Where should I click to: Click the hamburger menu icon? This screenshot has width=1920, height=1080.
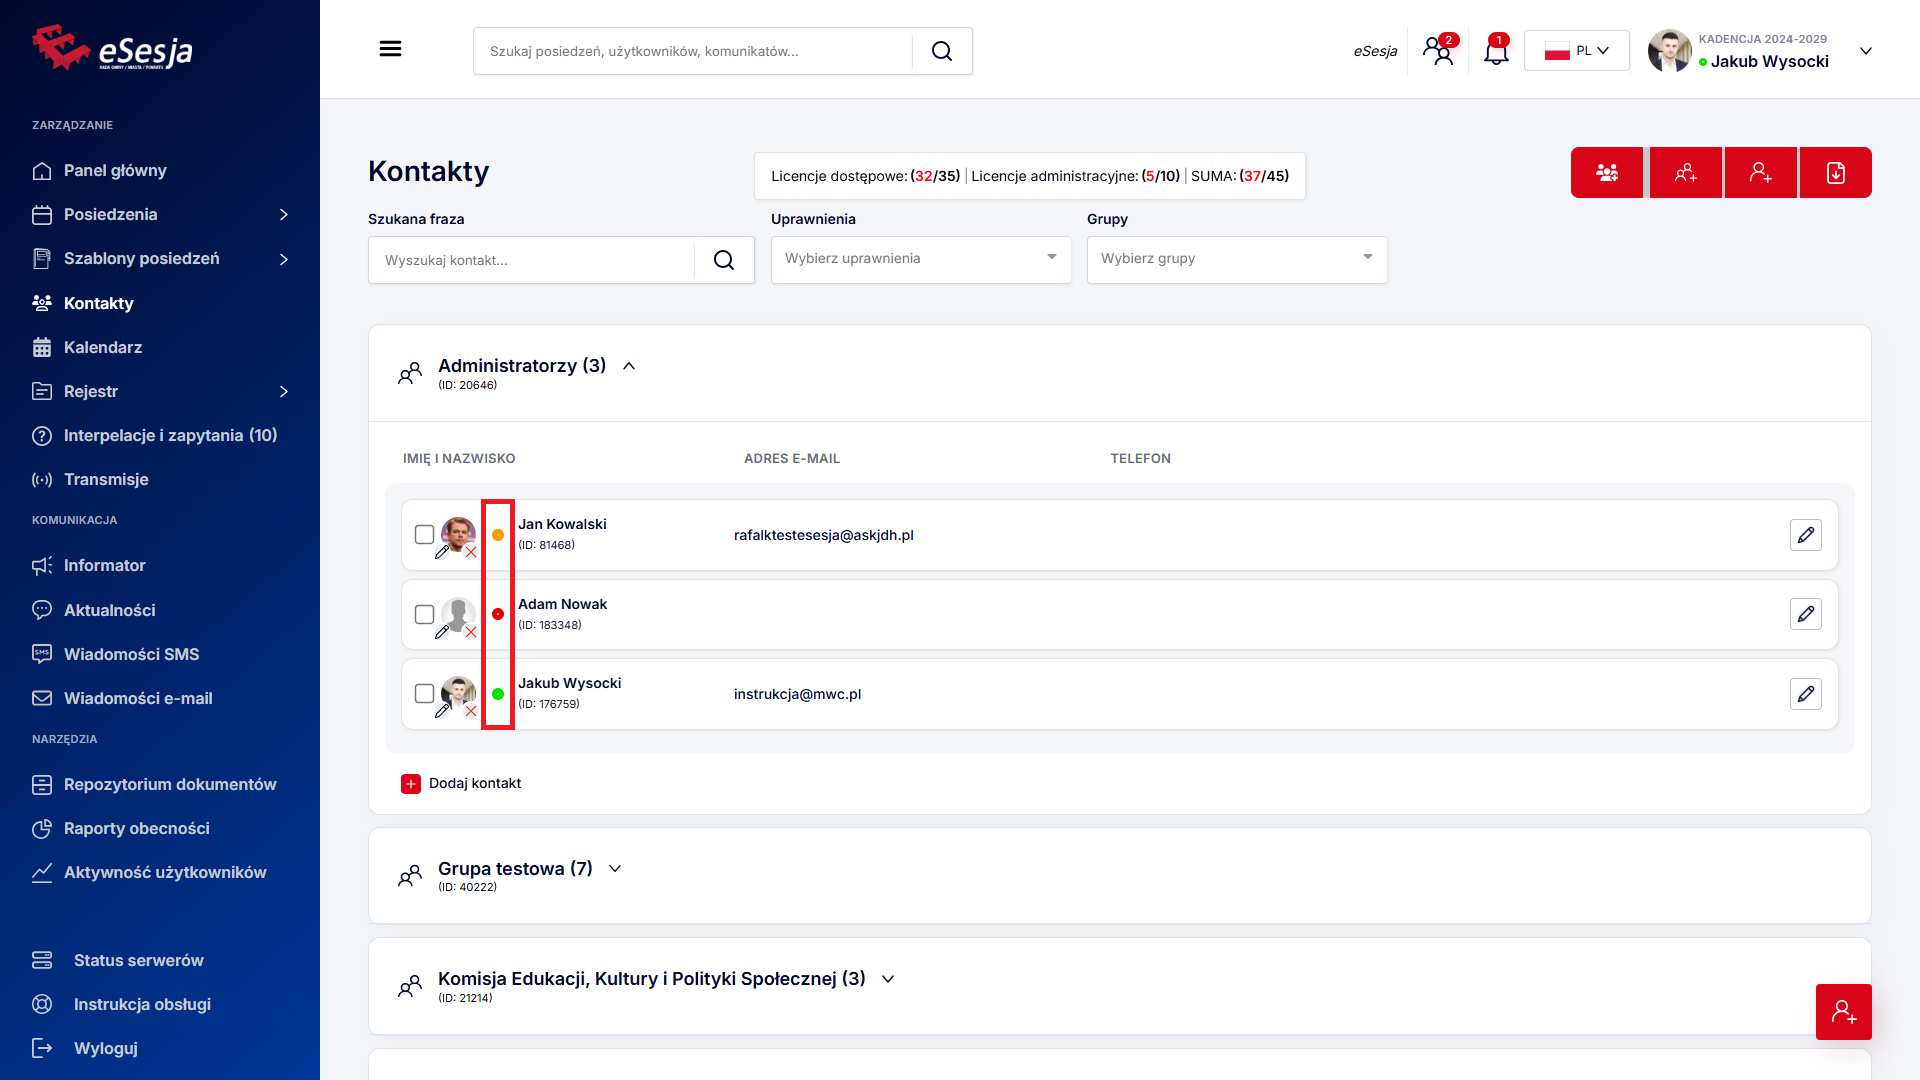pyautogui.click(x=390, y=49)
